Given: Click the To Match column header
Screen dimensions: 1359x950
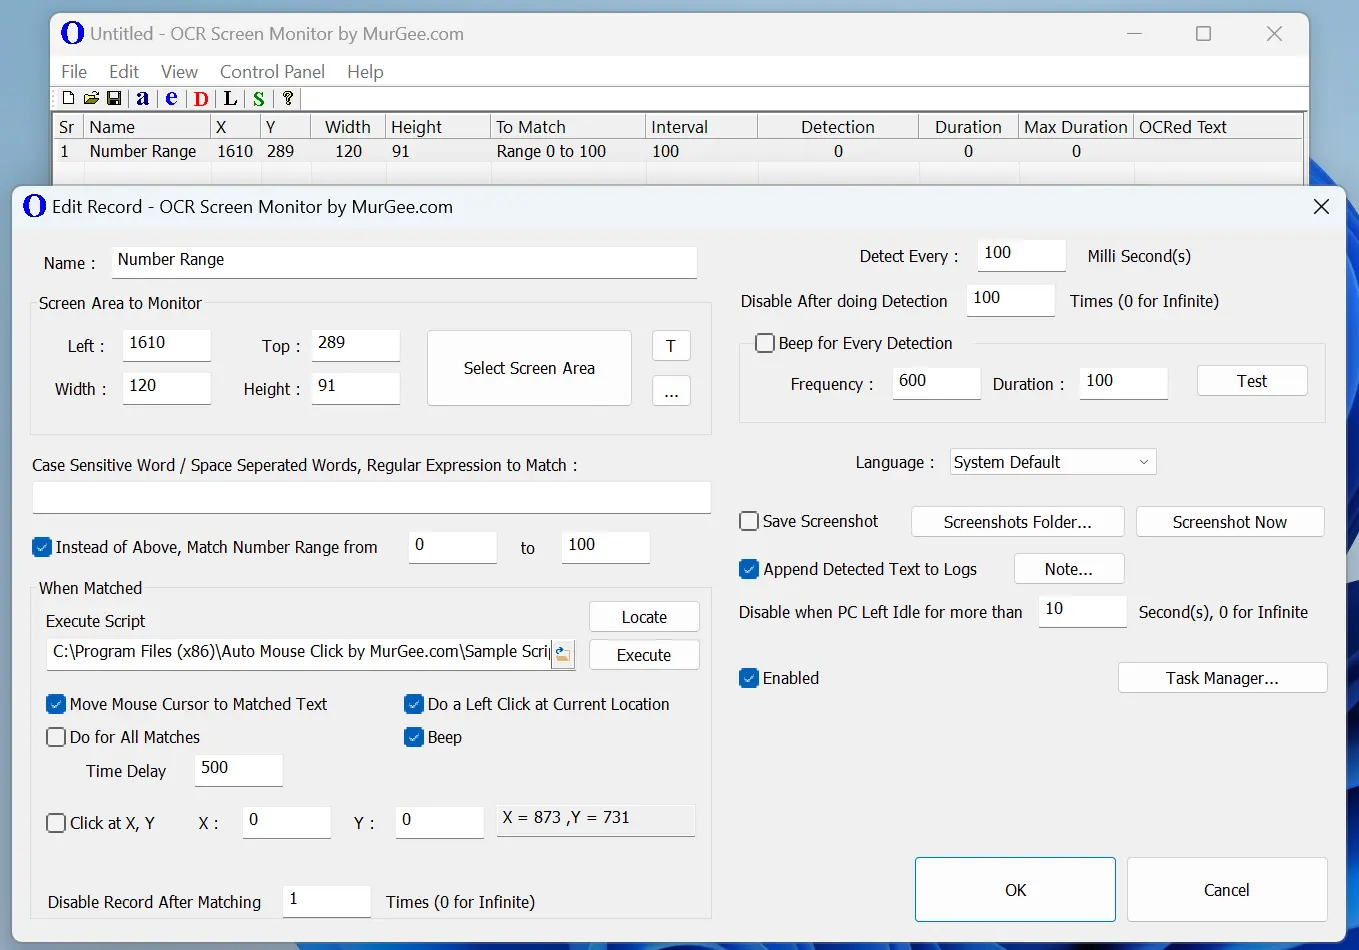Looking at the screenshot, I should (568, 127).
